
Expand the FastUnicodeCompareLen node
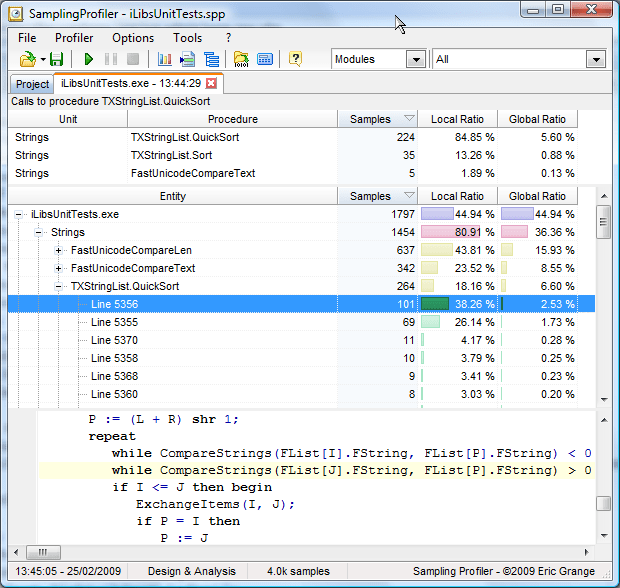point(58,250)
